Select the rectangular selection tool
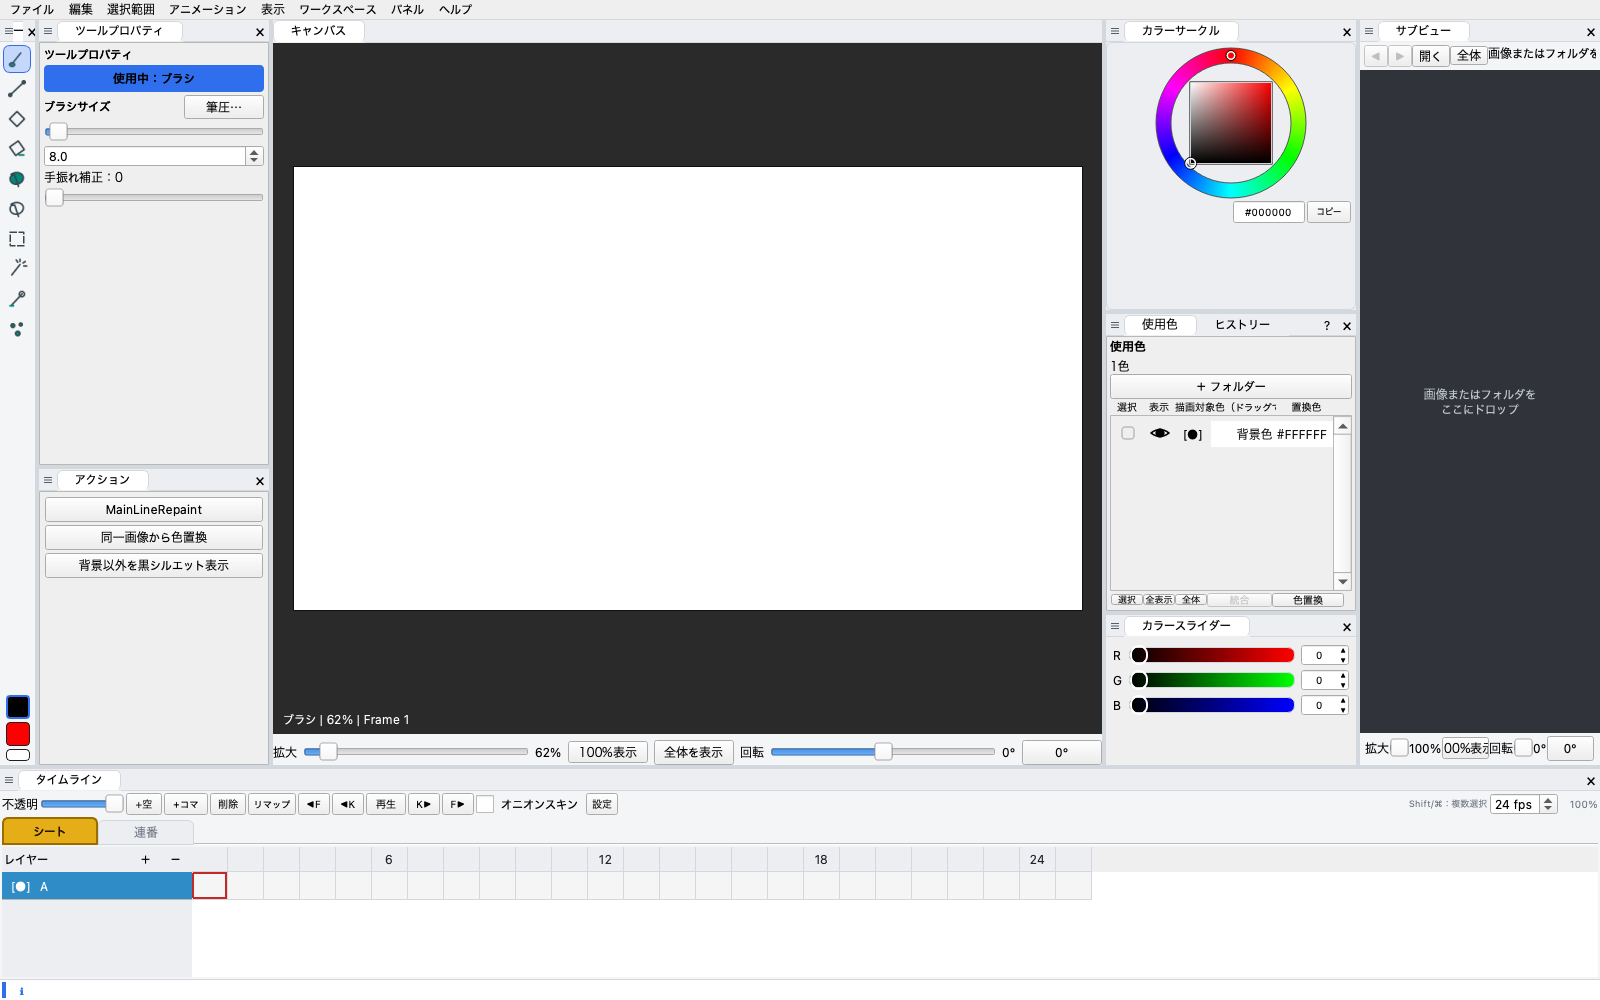This screenshot has width=1600, height=1000. tap(17, 239)
